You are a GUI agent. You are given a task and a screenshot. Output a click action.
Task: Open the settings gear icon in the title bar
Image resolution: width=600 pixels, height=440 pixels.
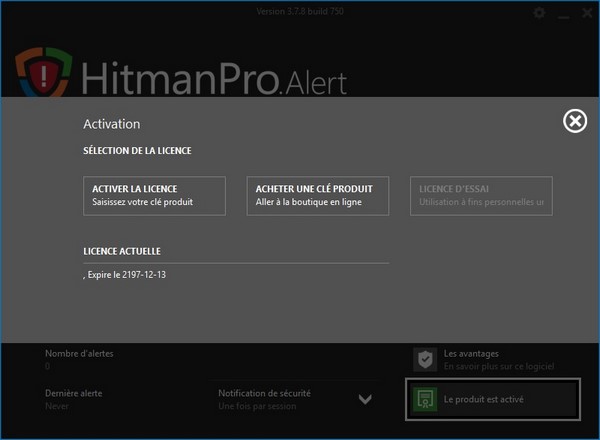pos(539,13)
